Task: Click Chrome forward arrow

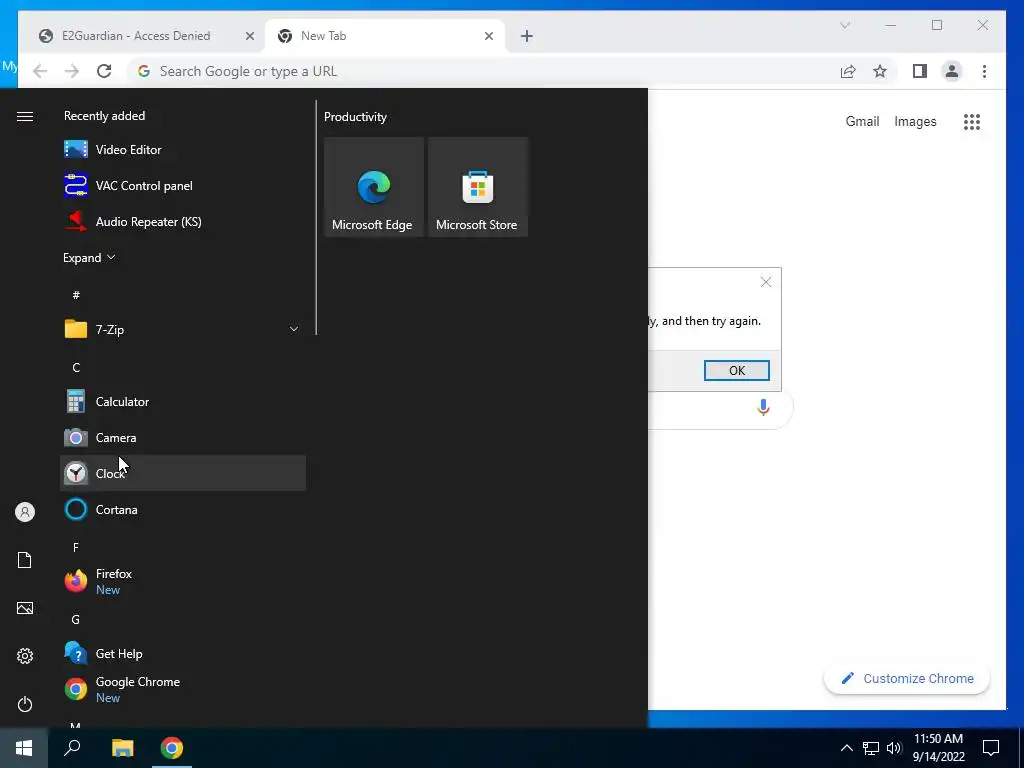Action: coord(72,71)
